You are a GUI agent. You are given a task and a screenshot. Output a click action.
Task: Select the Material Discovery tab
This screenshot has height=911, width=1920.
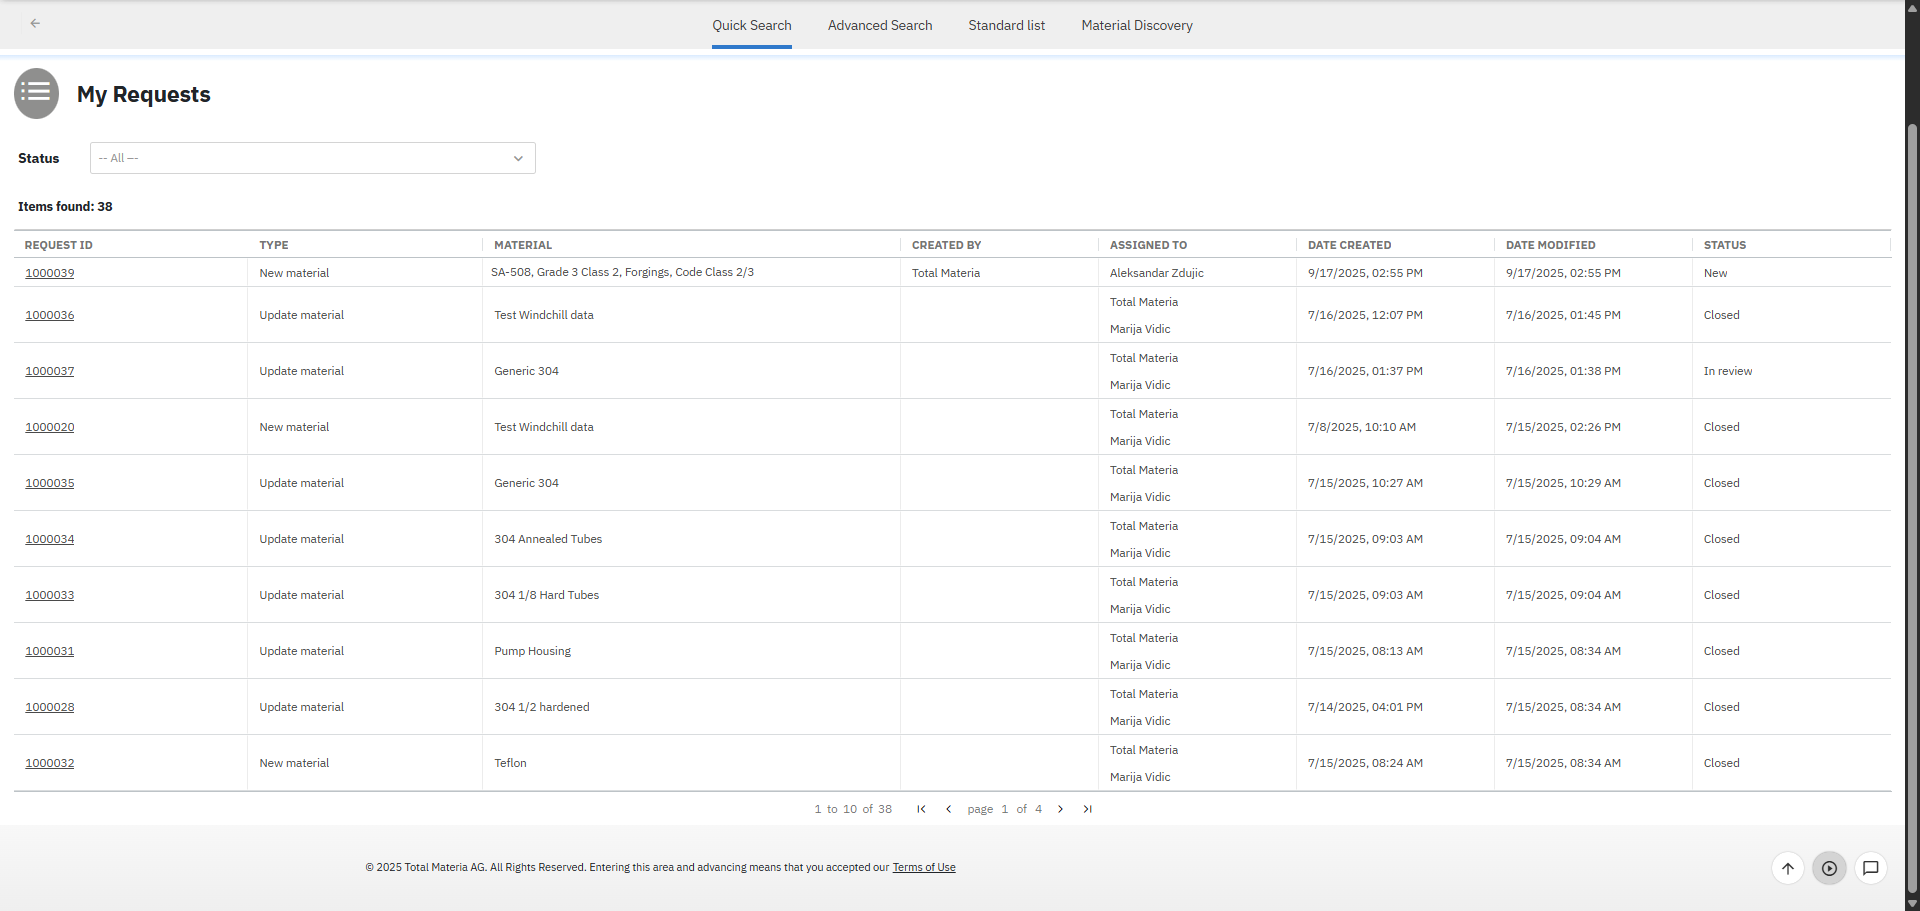pyautogui.click(x=1136, y=25)
